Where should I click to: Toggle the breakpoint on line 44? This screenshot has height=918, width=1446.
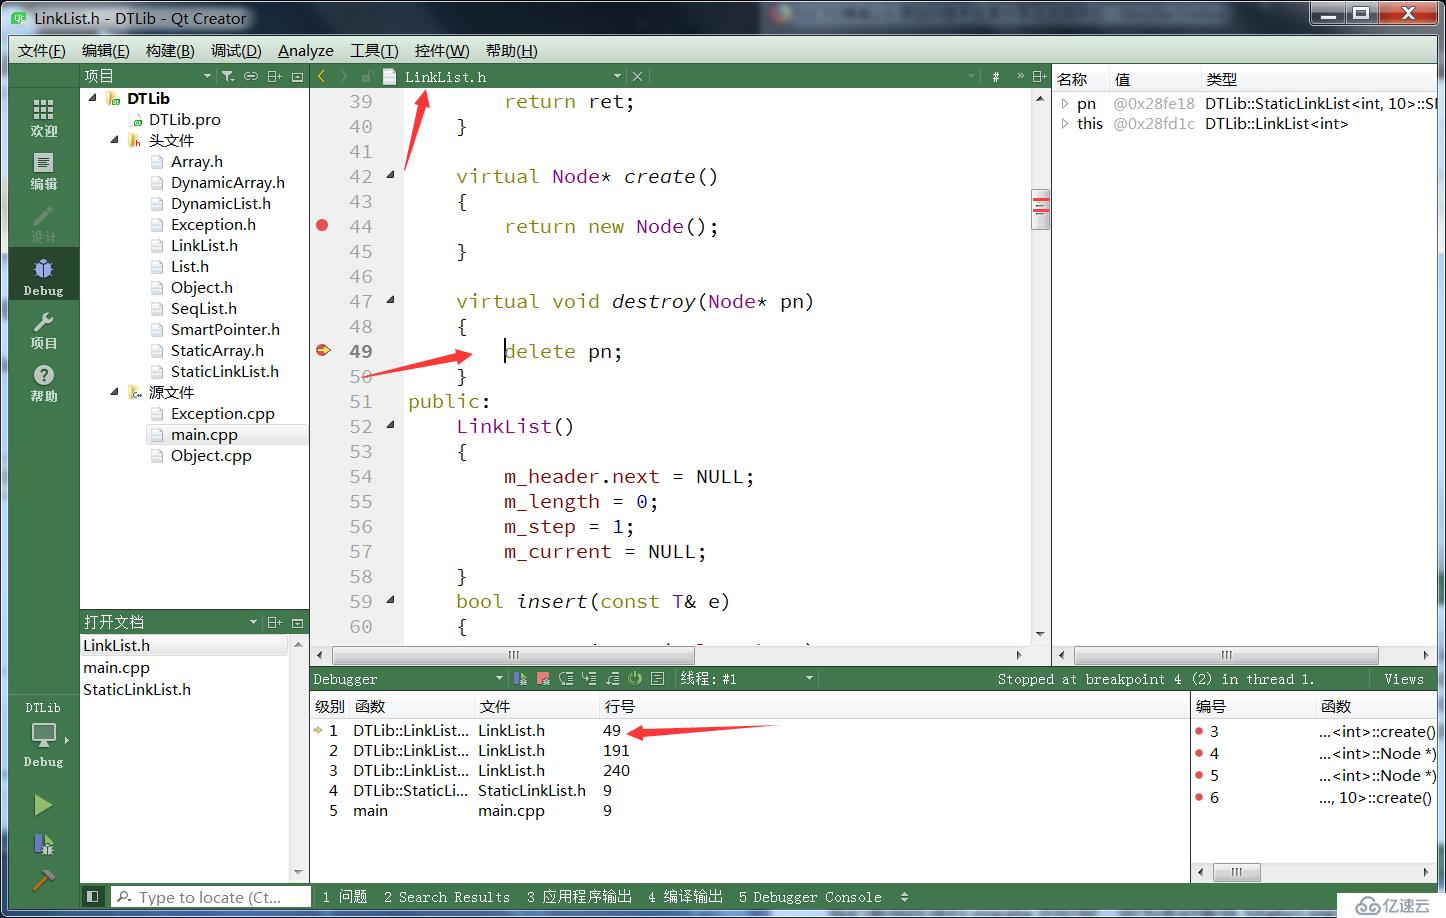[x=322, y=225]
